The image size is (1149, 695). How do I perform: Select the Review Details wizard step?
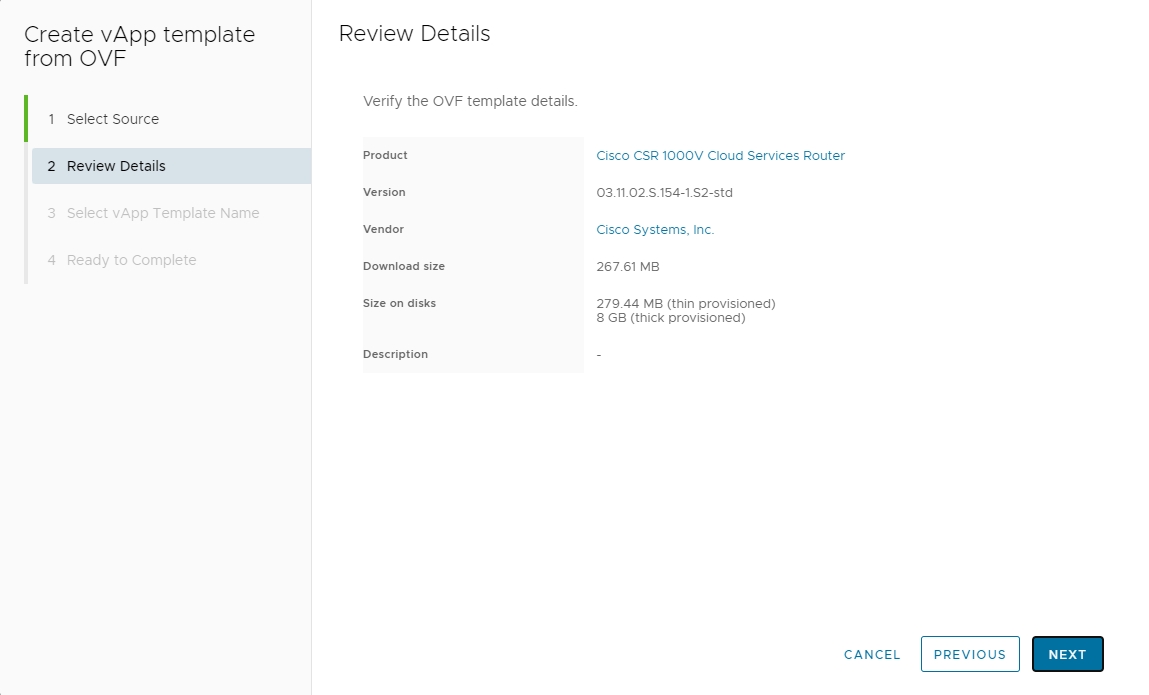116,166
